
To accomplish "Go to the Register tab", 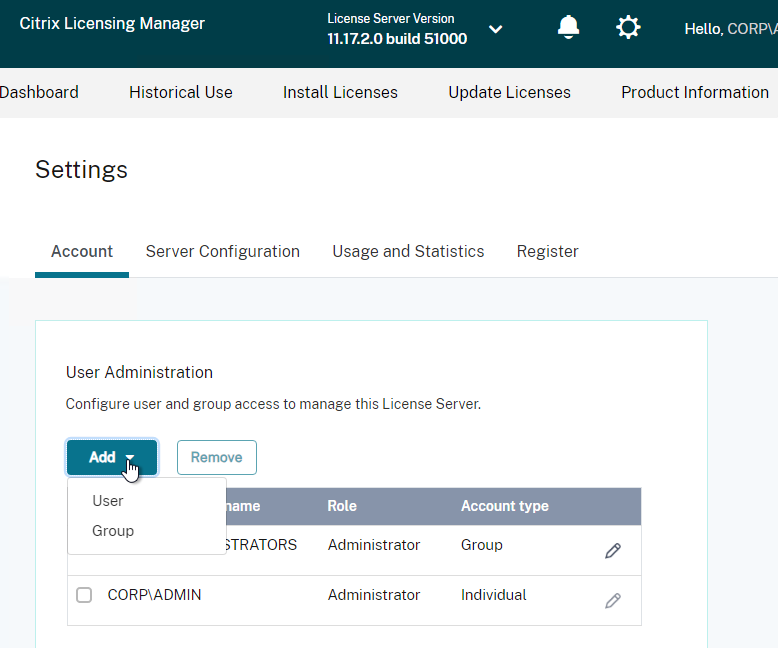I will pos(547,251).
